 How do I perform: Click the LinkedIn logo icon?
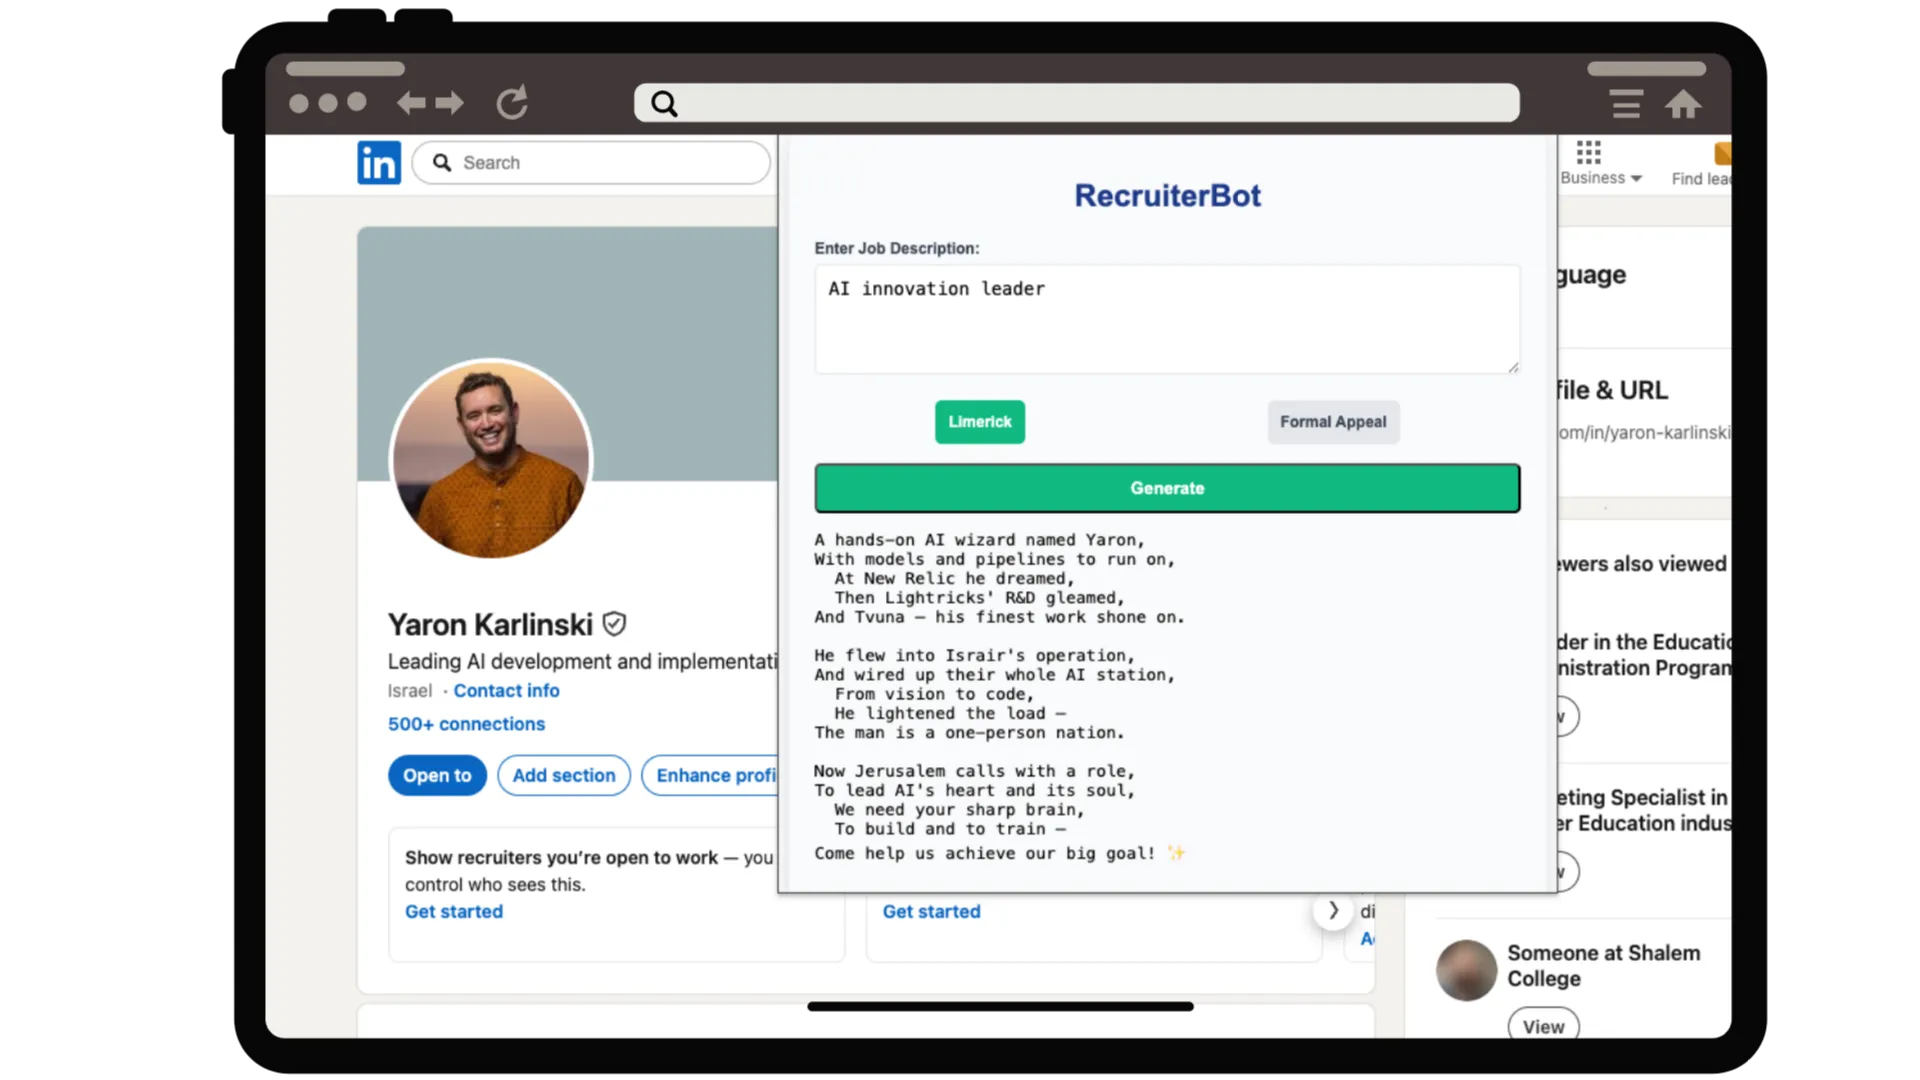pos(379,163)
